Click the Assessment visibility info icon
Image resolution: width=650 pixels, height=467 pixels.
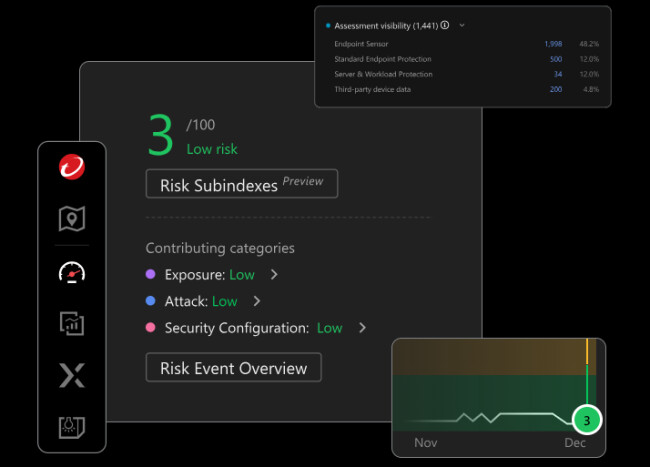tap(445, 25)
